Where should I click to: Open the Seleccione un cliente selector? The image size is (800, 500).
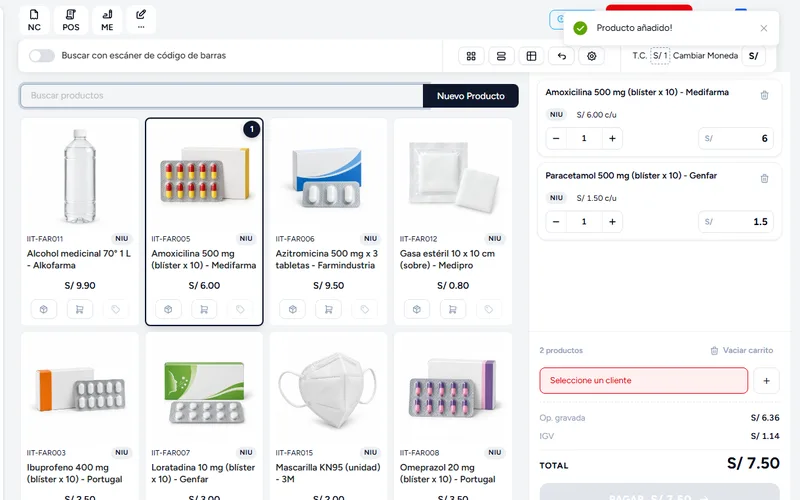point(643,380)
